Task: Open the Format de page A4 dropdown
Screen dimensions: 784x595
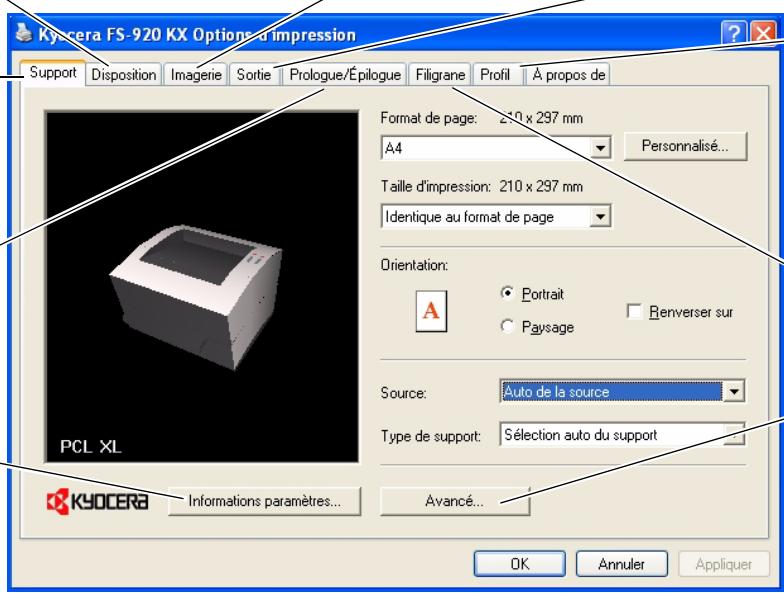Action: click(x=496, y=148)
